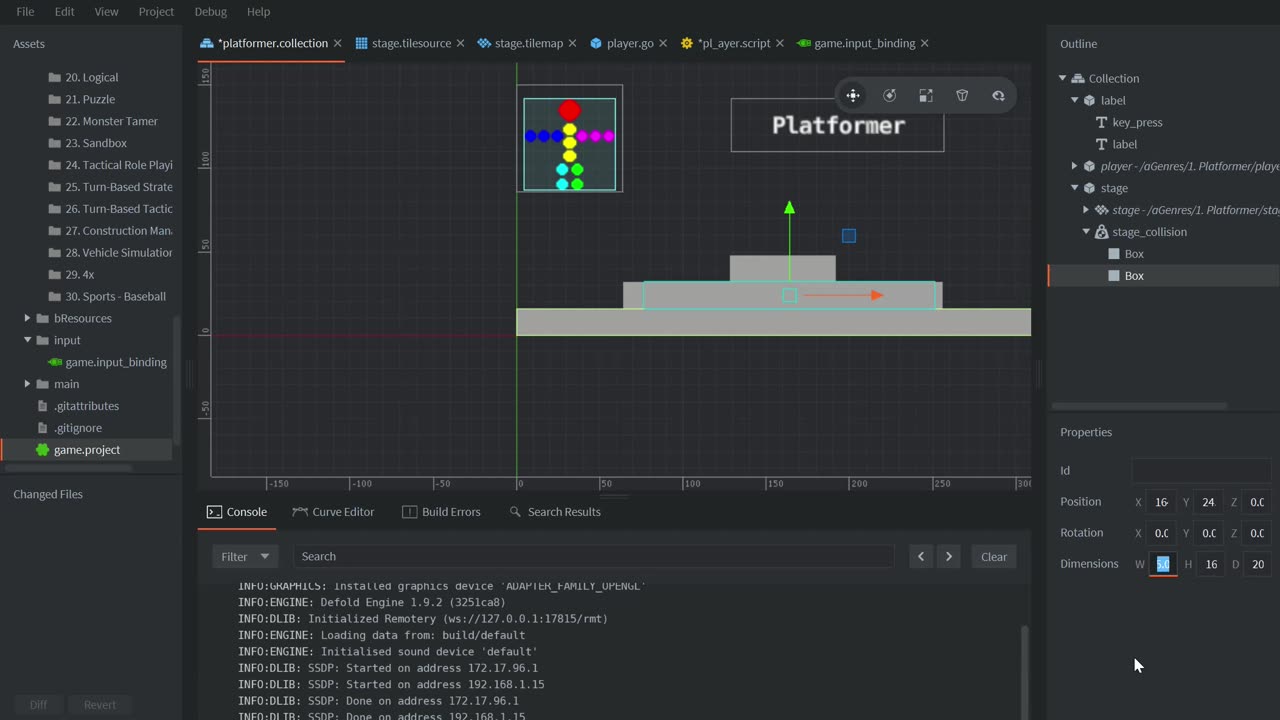1280x720 pixels.
Task: Open the console Filter dropdown
Action: (245, 557)
